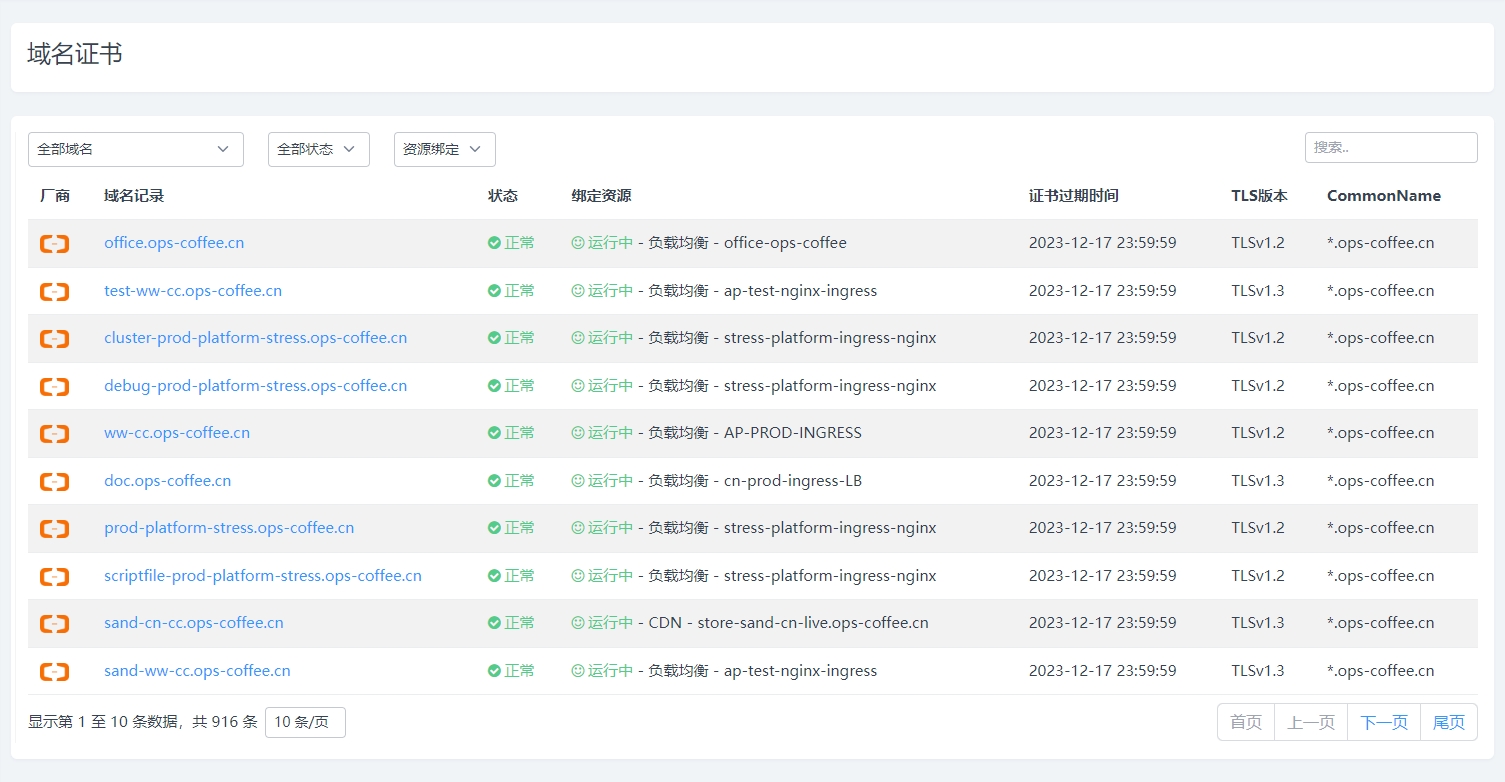Click the vendor icon beside prod-platform-stress.ops-coffee.cn
This screenshot has height=782, width=1505.
54,528
